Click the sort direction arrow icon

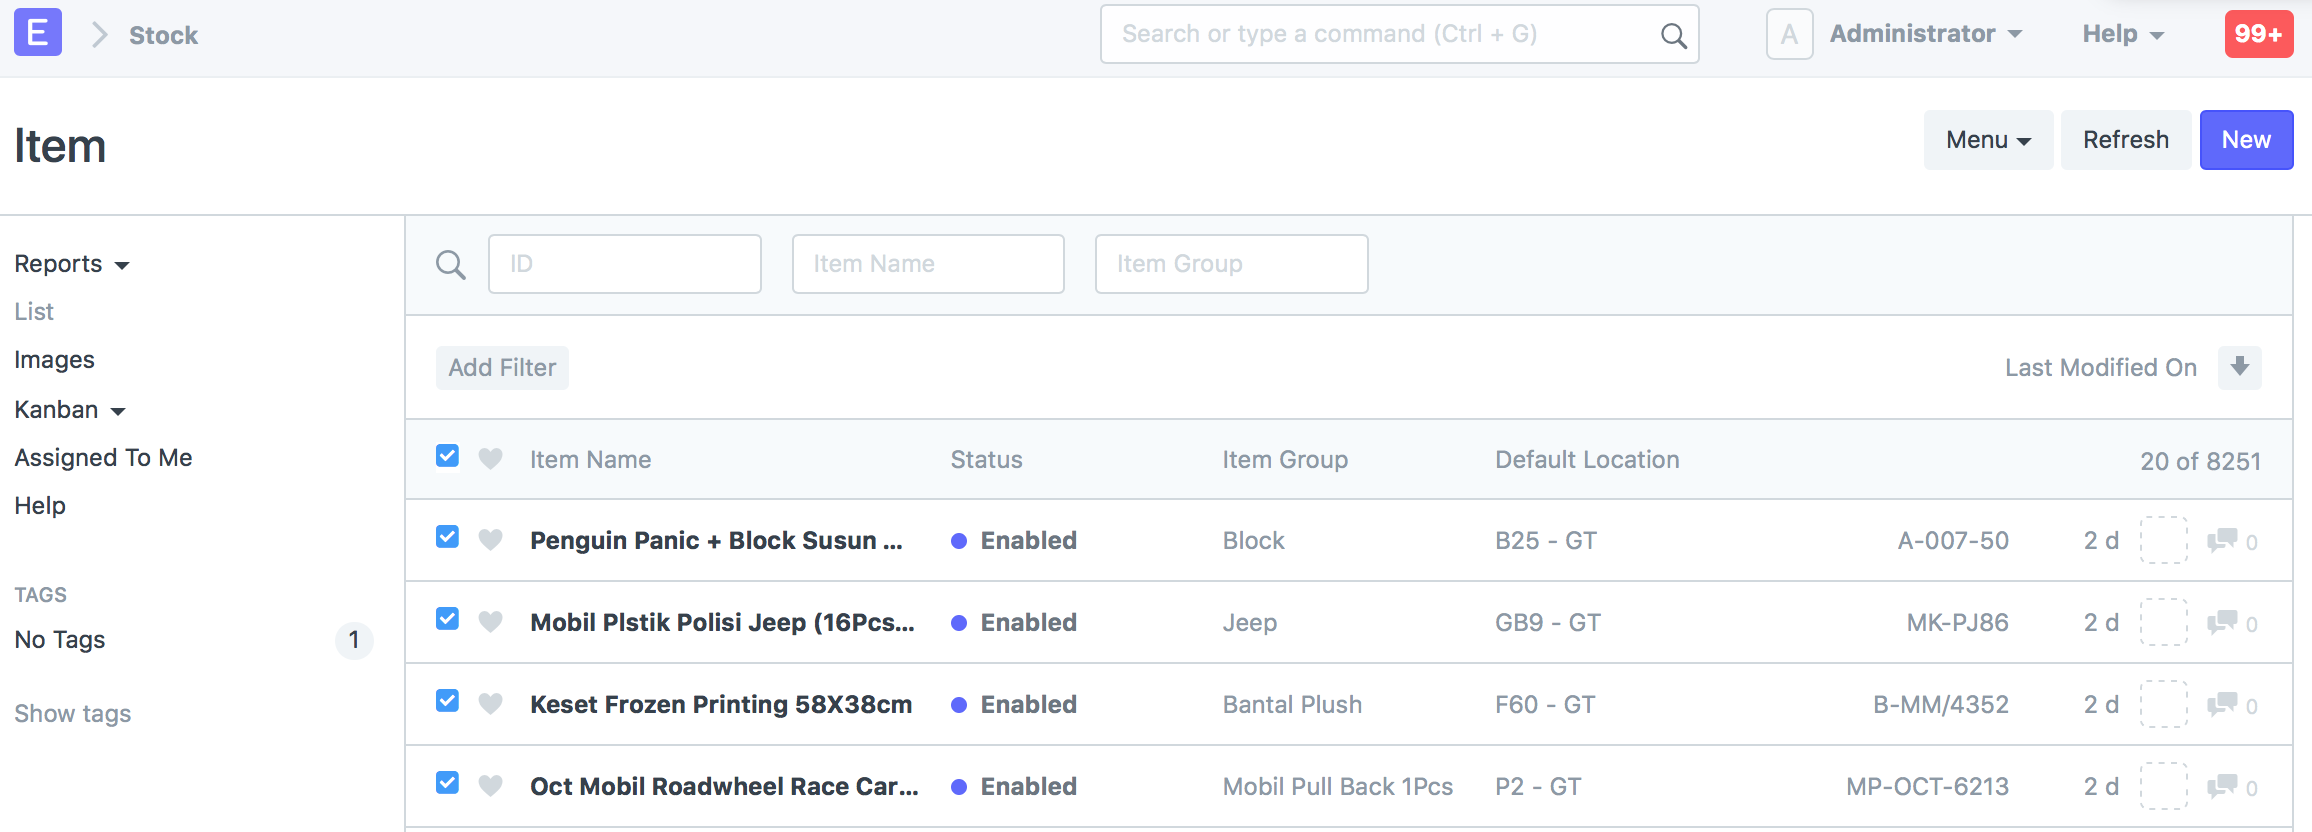[x=2240, y=367]
